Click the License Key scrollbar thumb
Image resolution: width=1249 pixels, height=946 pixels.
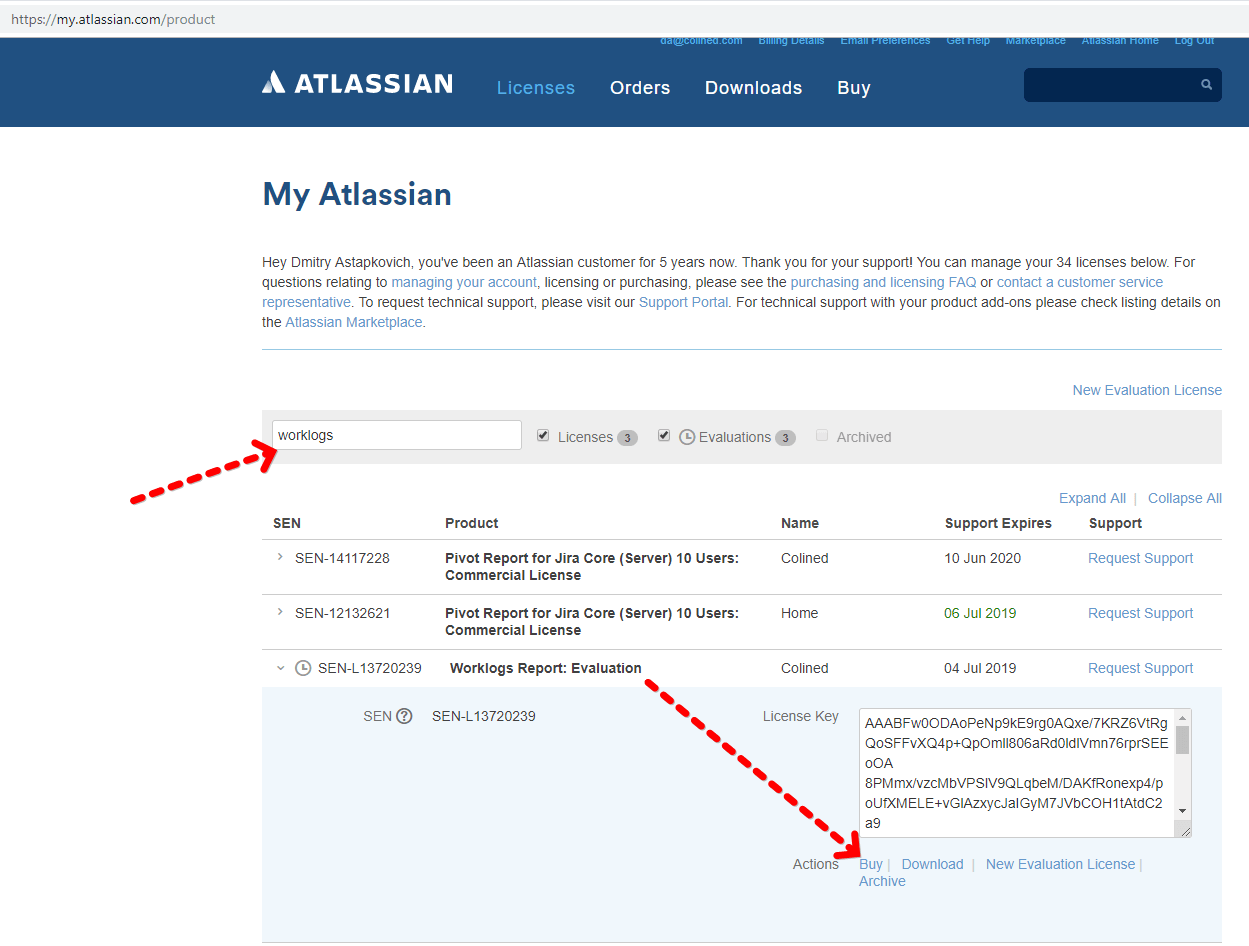point(1183,740)
